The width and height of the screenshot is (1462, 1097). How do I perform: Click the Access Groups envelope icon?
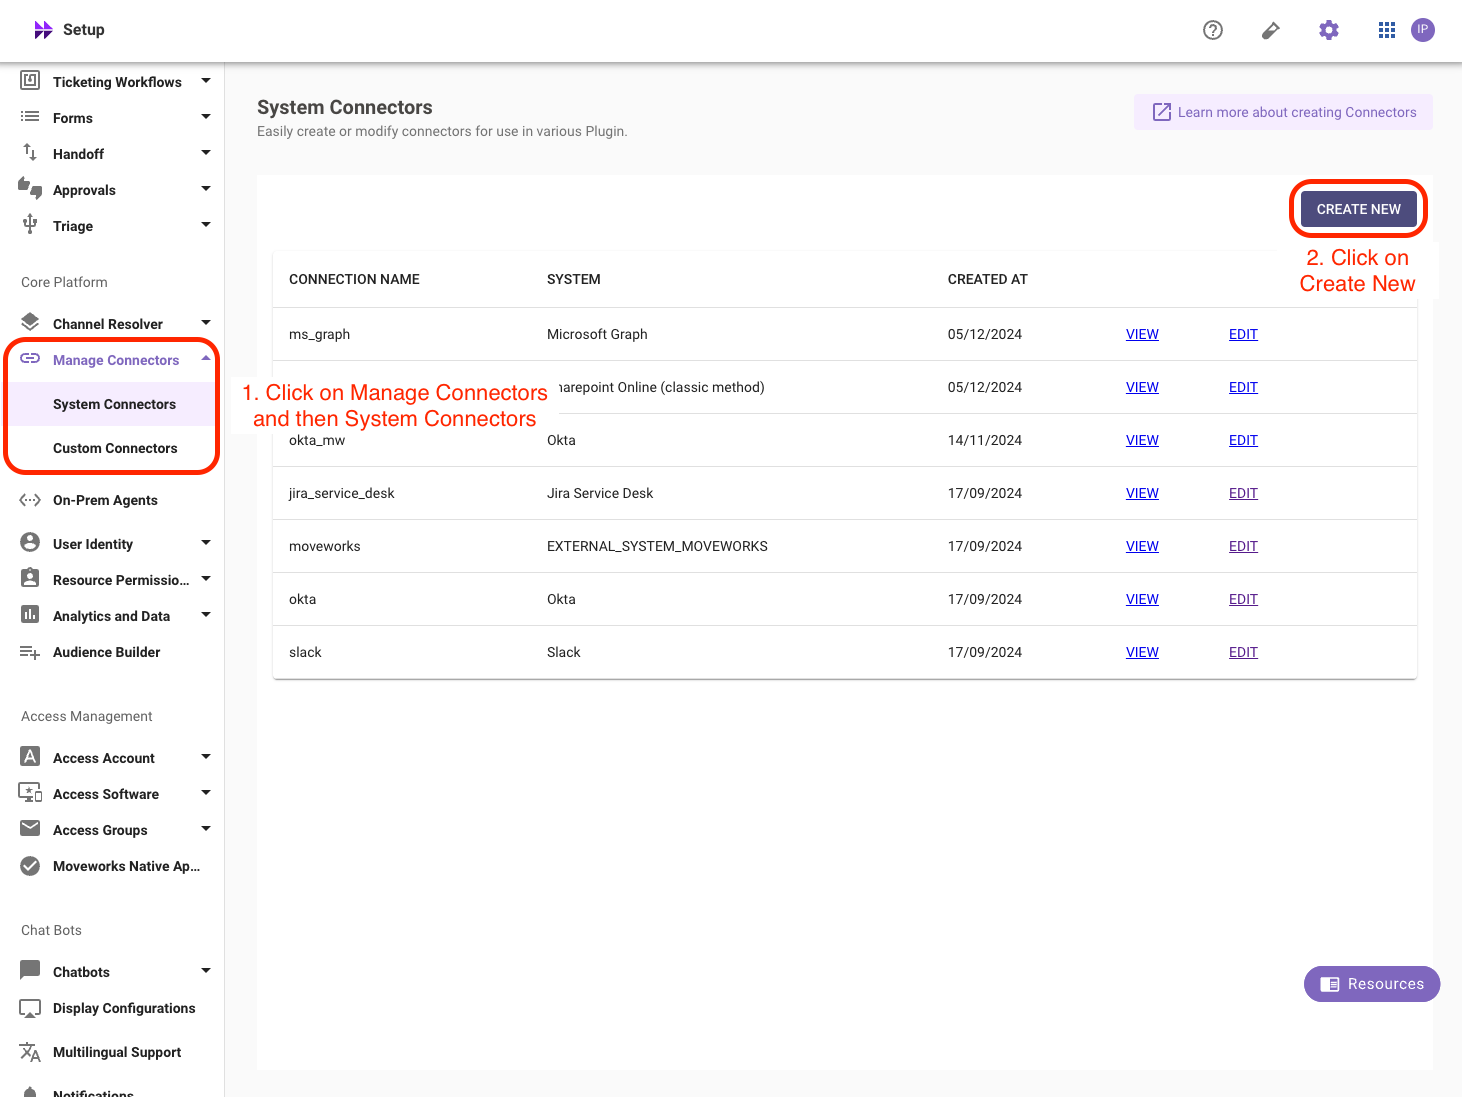(x=30, y=829)
